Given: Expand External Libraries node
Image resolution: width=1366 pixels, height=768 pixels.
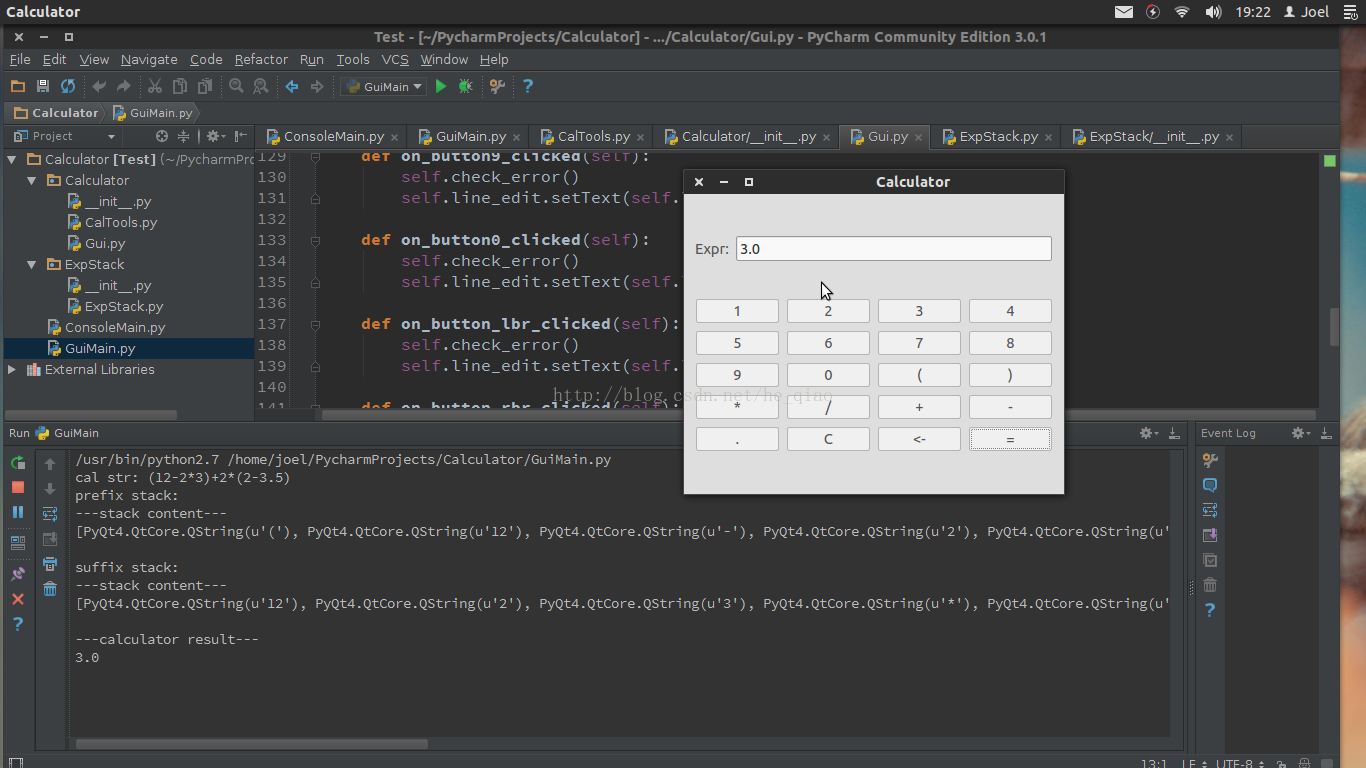Looking at the screenshot, I should pyautogui.click(x=12, y=369).
